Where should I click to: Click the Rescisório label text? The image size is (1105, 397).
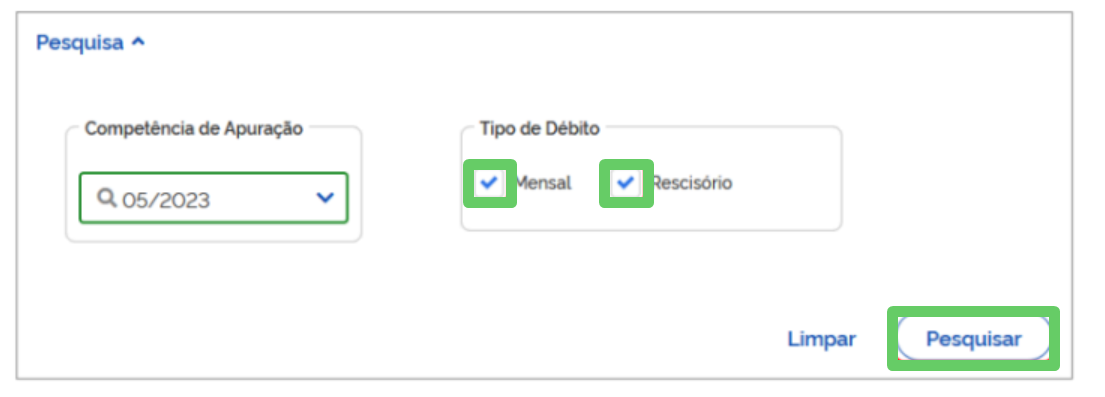coord(692,183)
